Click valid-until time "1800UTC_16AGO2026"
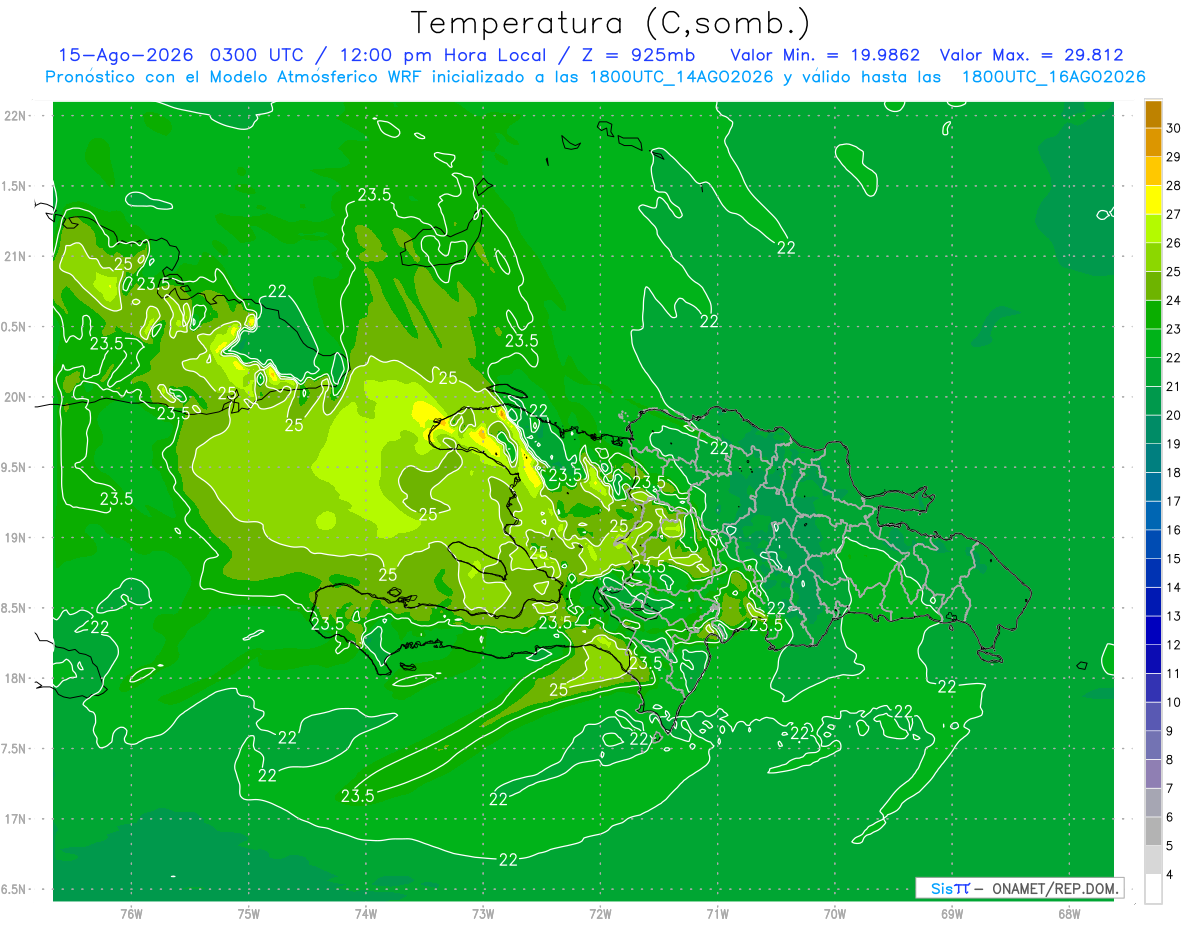The height and width of the screenshot is (927, 1200). 1053,77
